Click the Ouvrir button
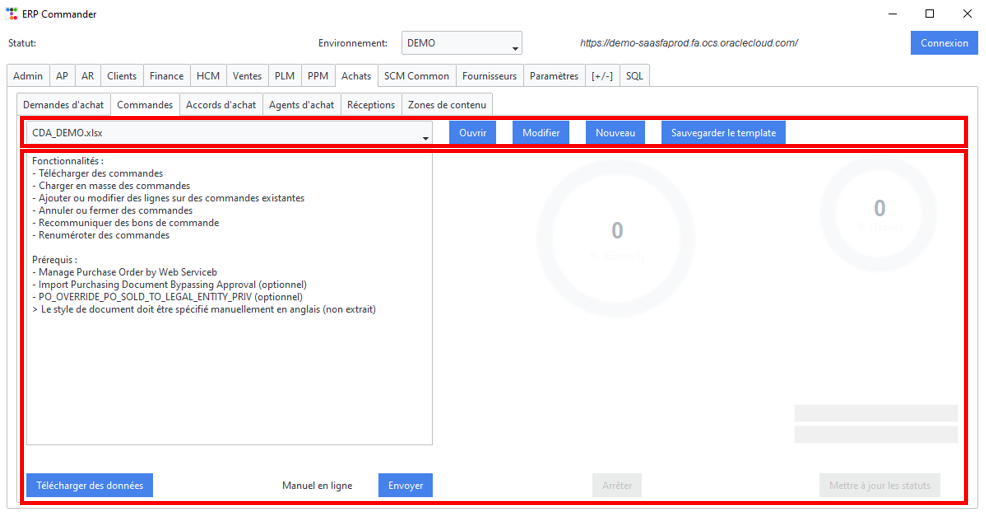This screenshot has height=514, width=986. (472, 133)
